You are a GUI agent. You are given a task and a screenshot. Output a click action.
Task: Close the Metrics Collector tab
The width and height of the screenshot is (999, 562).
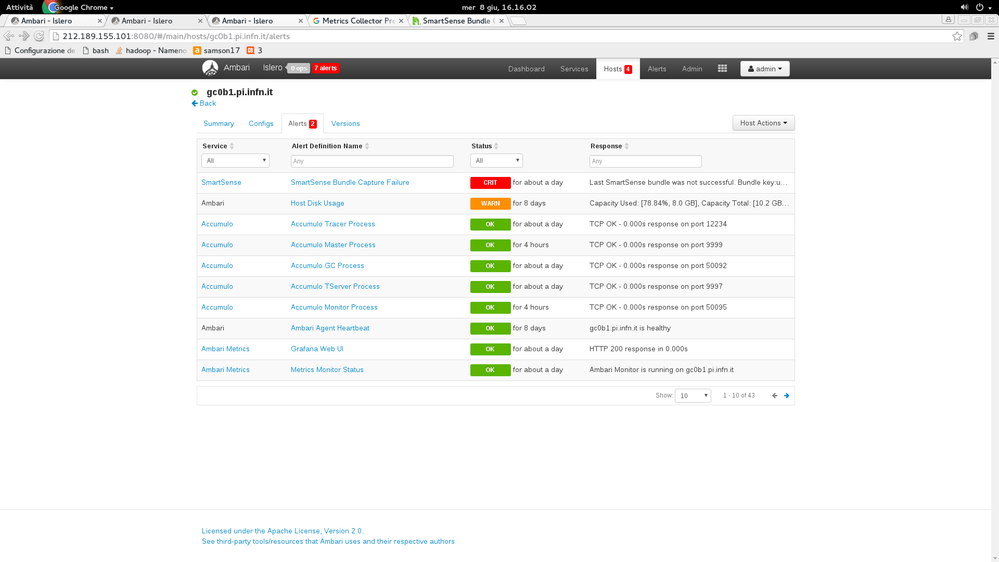click(401, 21)
